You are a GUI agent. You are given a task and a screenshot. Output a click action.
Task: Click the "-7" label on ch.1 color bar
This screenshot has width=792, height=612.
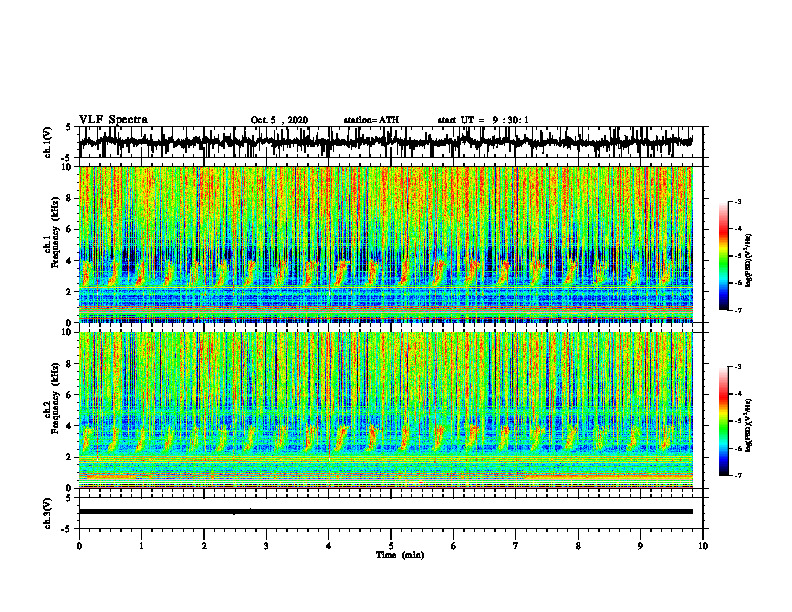(738, 310)
